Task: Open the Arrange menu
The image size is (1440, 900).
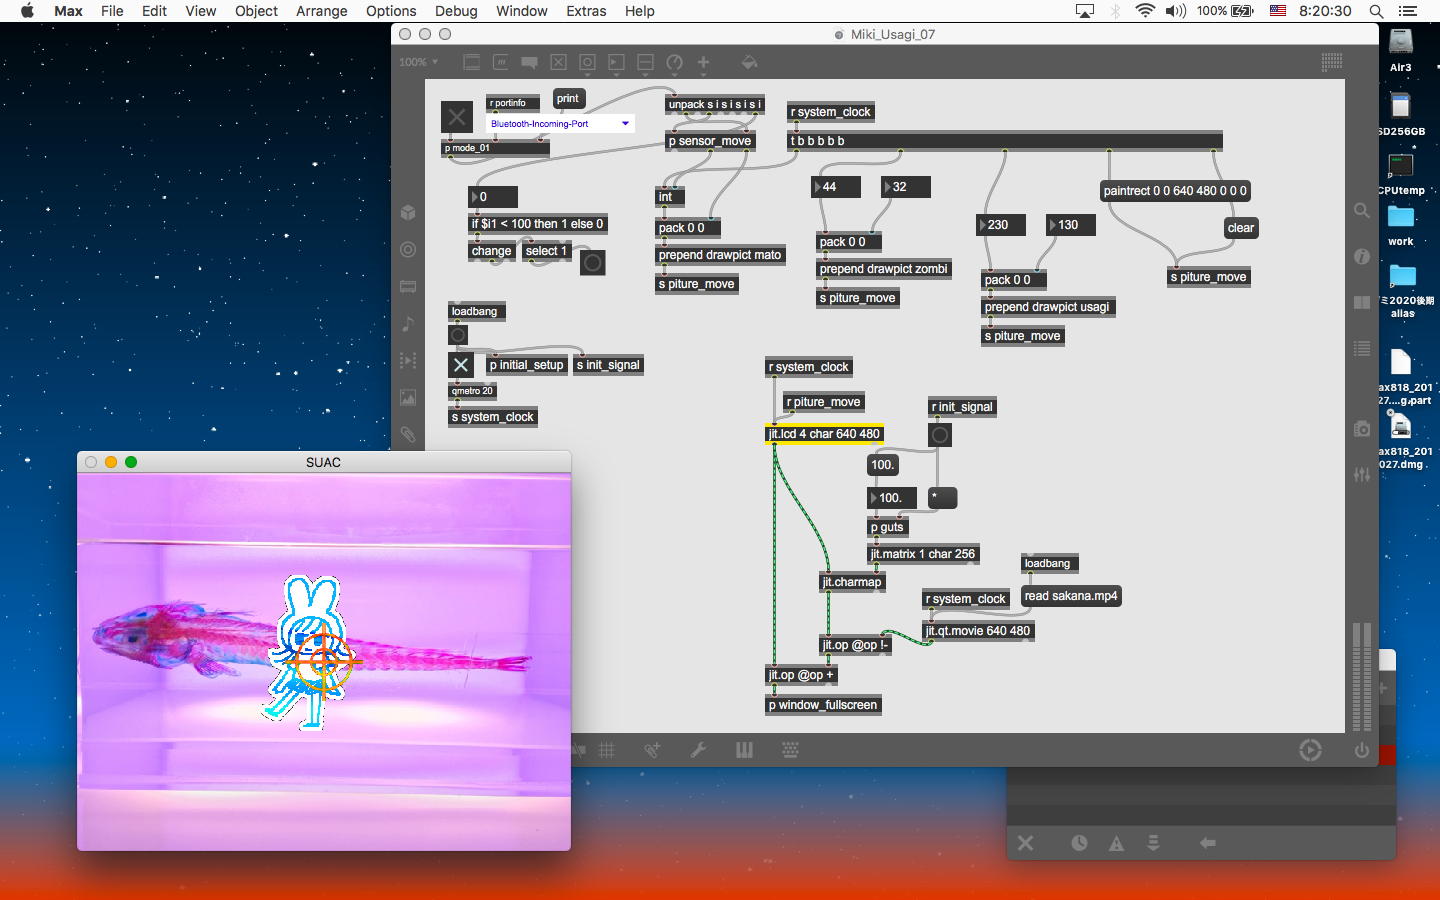Action: [322, 11]
